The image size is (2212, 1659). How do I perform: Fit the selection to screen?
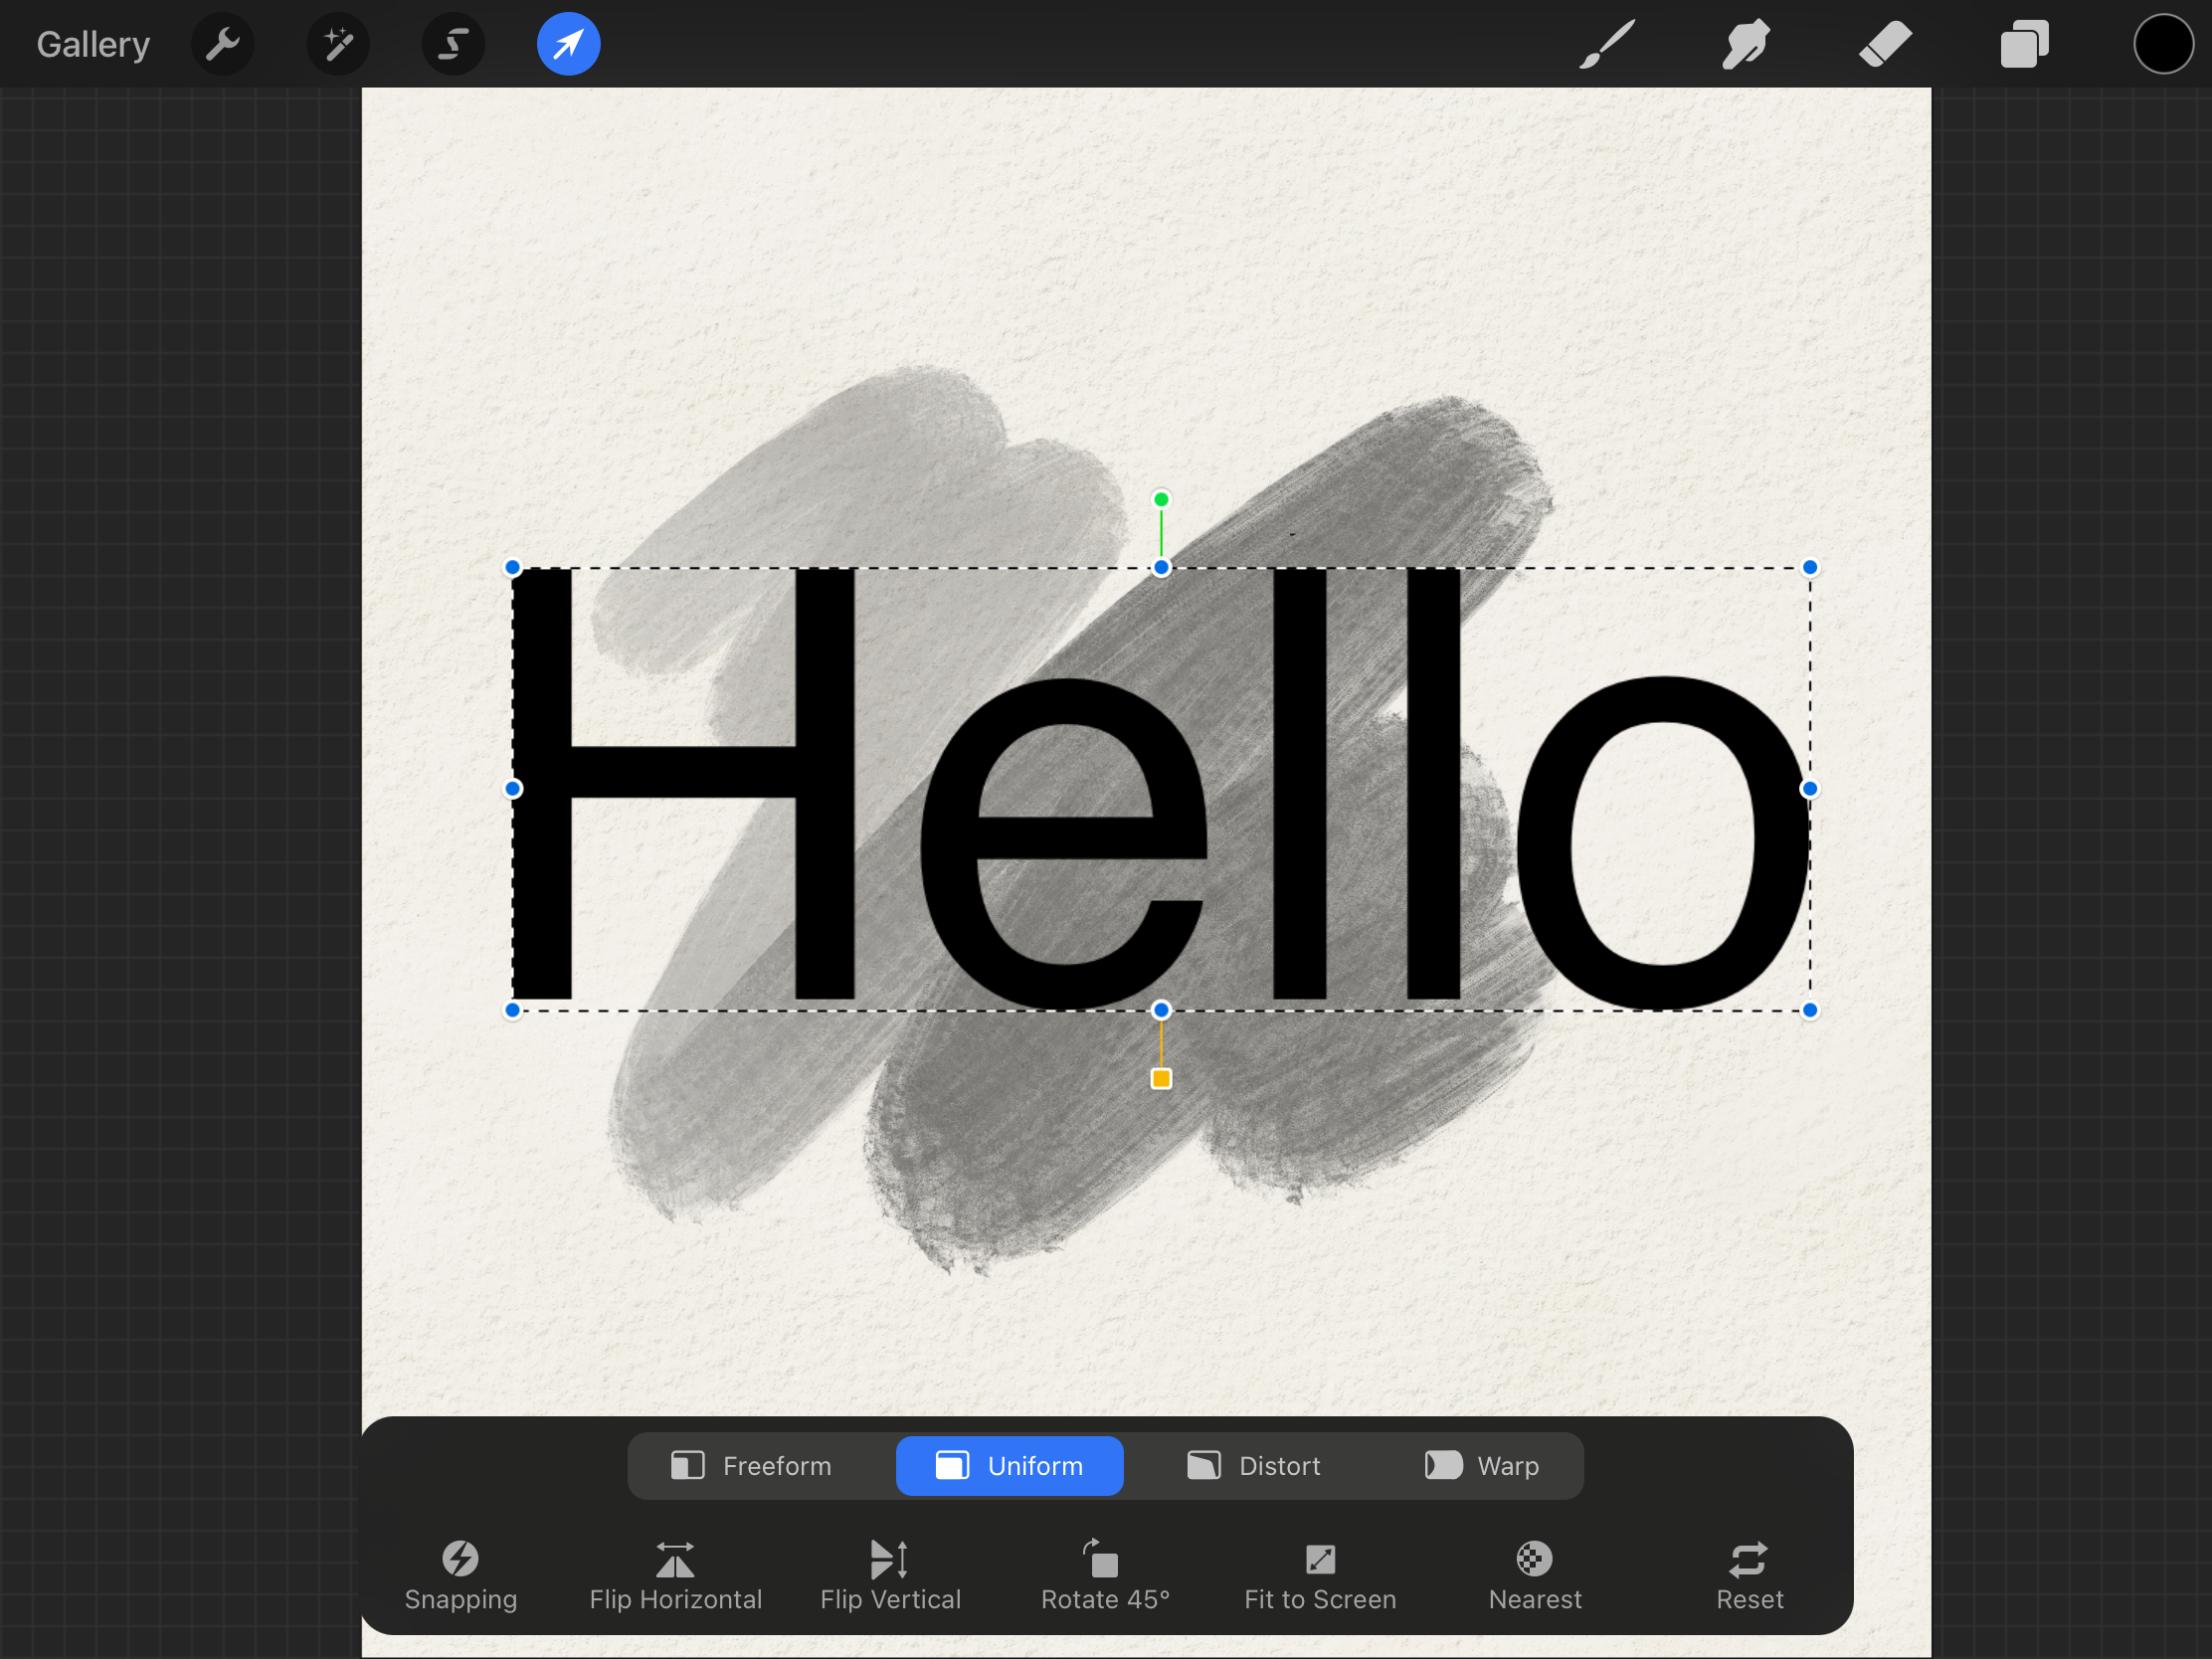[x=1320, y=1575]
